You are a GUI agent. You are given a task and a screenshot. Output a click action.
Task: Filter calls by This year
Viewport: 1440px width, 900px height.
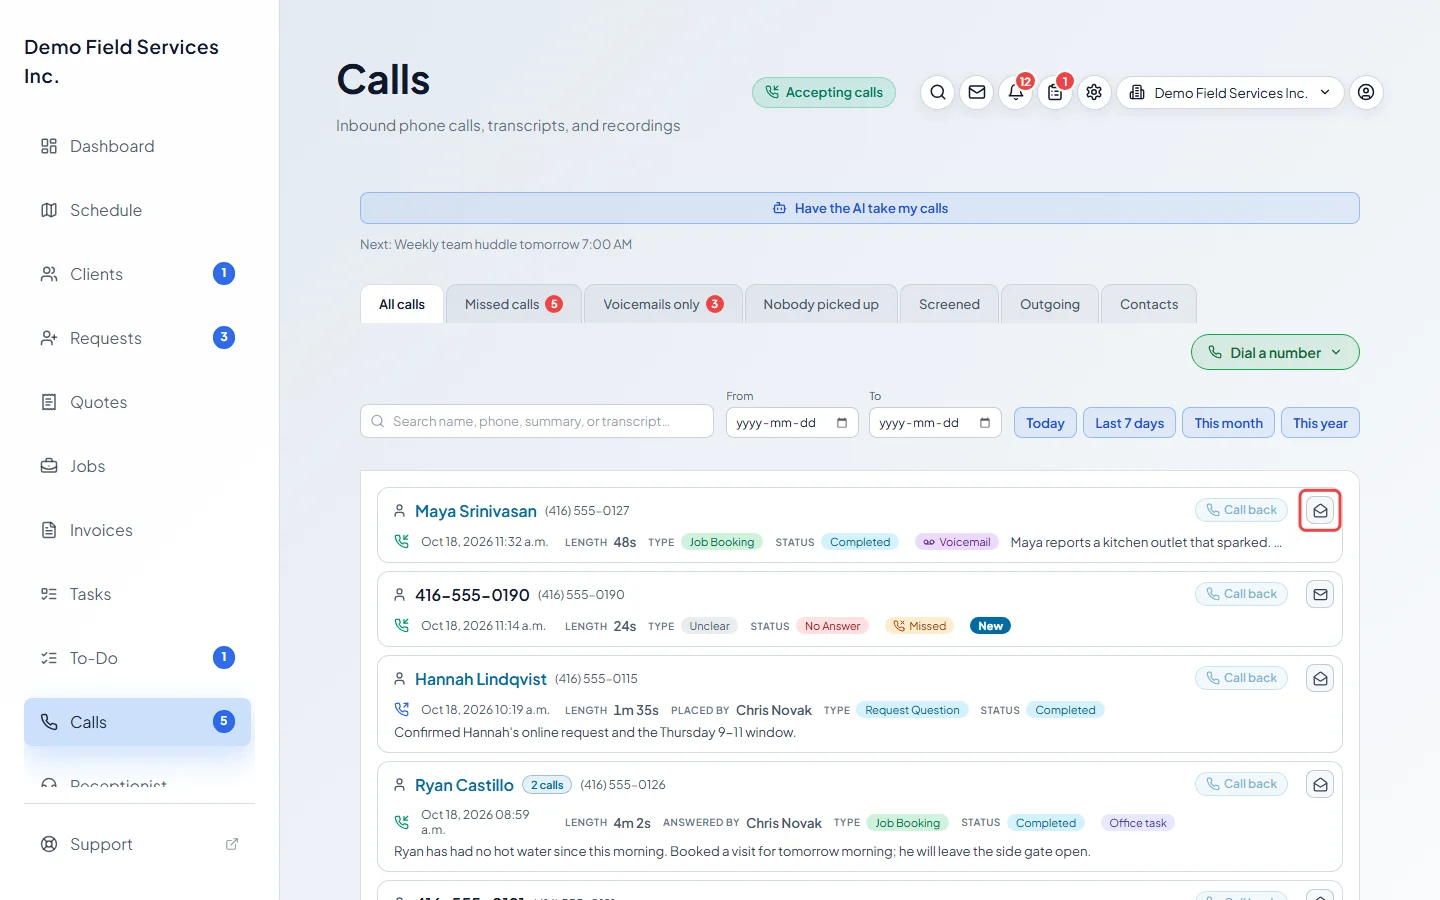click(1320, 423)
